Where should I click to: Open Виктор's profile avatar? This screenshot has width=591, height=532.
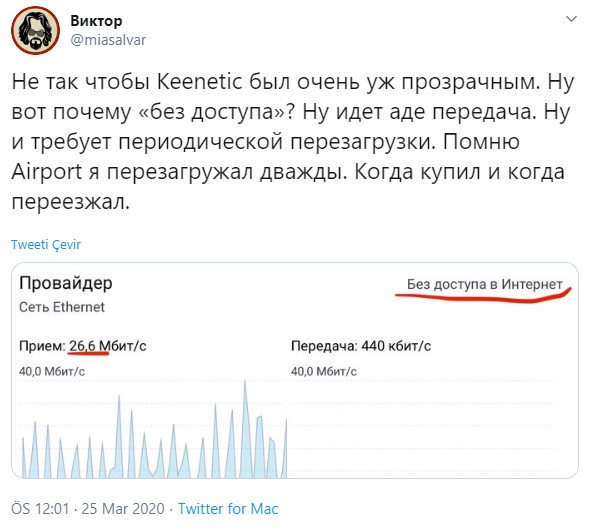(x=35, y=30)
